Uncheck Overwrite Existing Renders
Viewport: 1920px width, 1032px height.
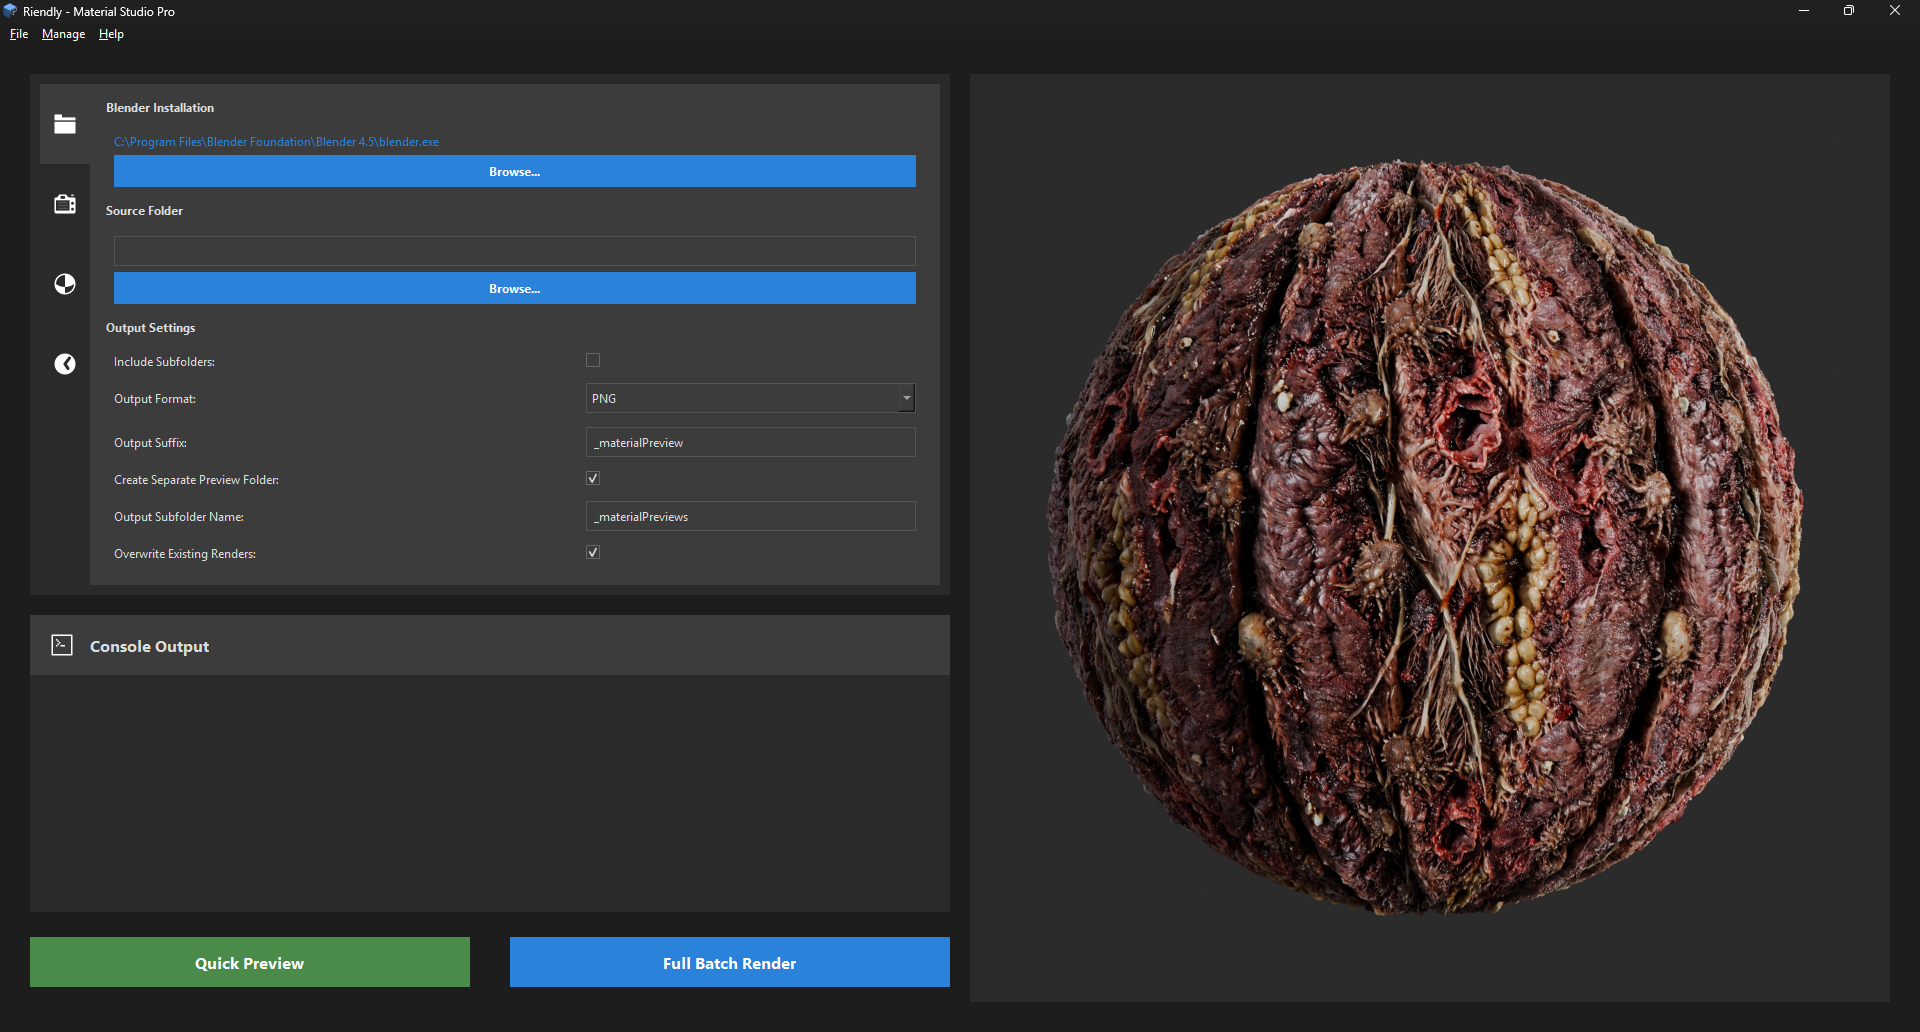(x=593, y=552)
